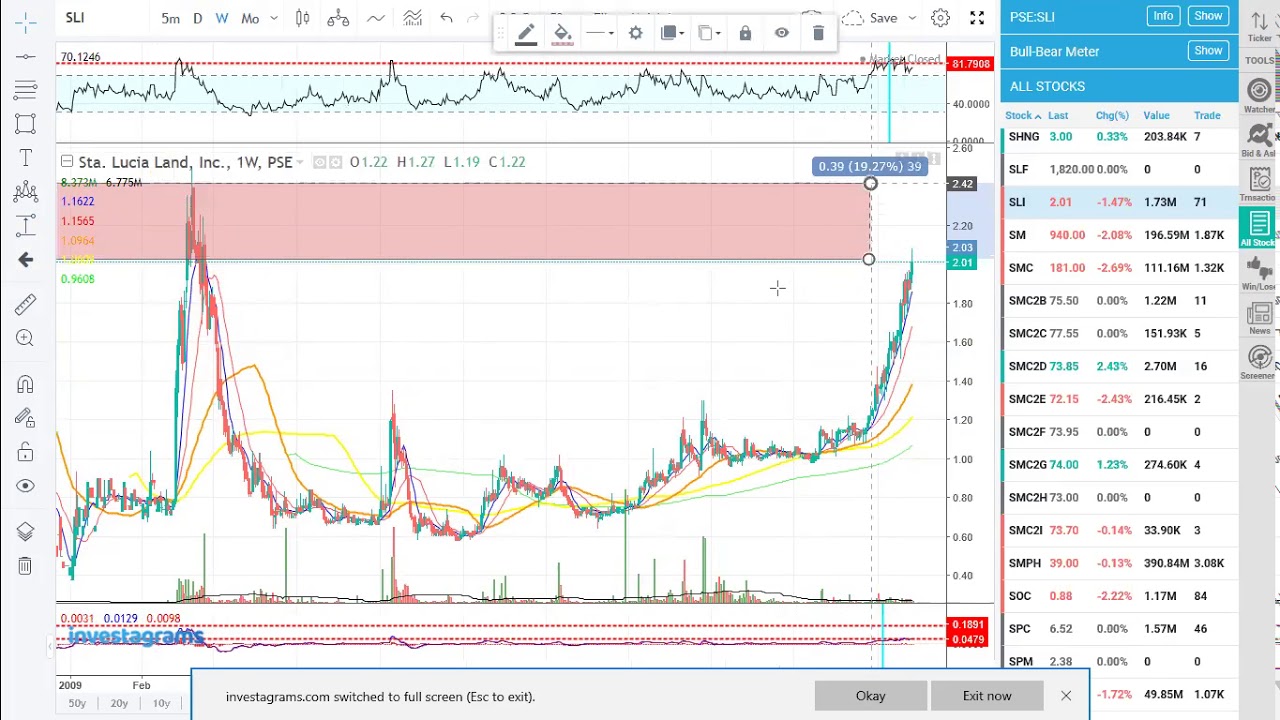
Task: Change drawing line color with pencil
Action: click(526, 33)
